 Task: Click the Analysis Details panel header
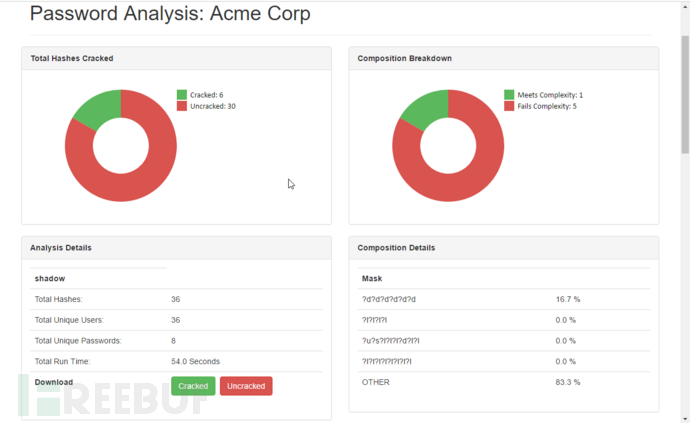176,247
